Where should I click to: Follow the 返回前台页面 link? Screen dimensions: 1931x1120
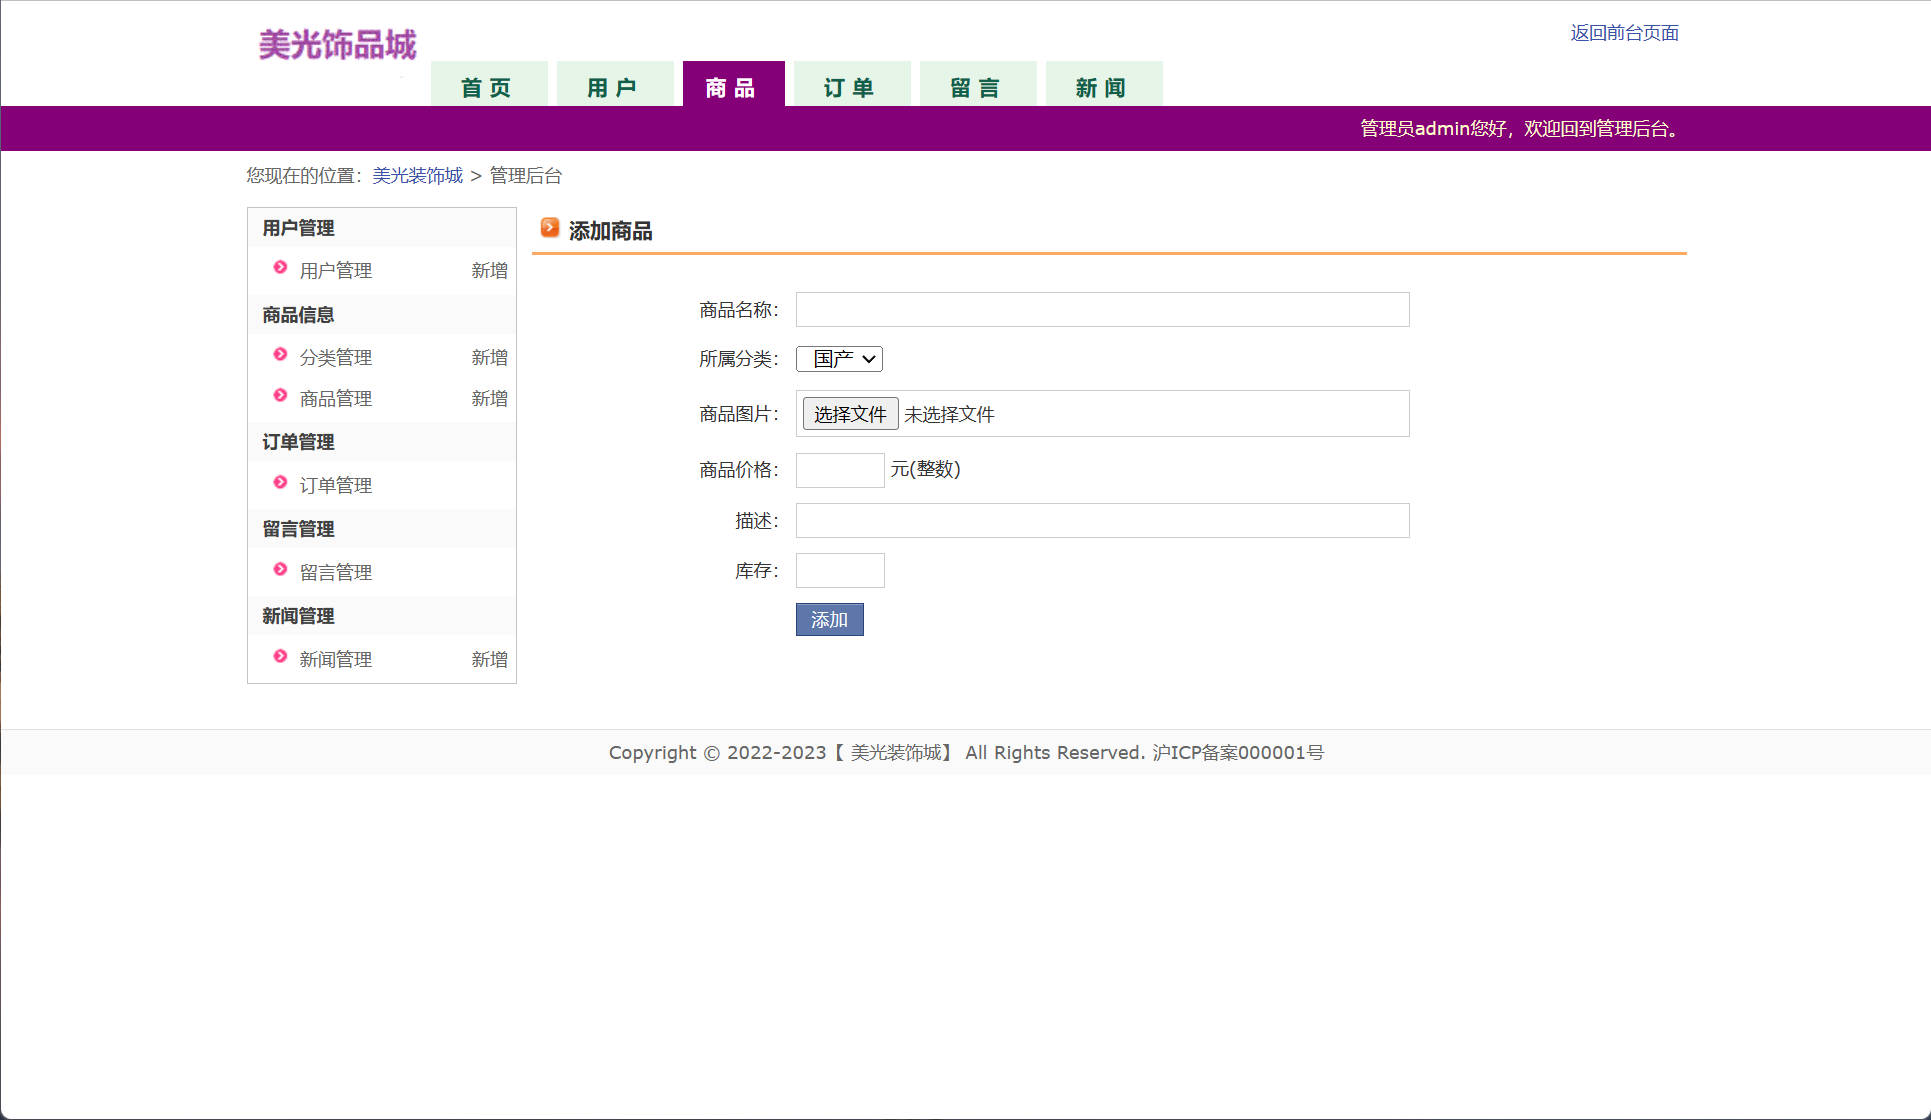[x=1624, y=33]
